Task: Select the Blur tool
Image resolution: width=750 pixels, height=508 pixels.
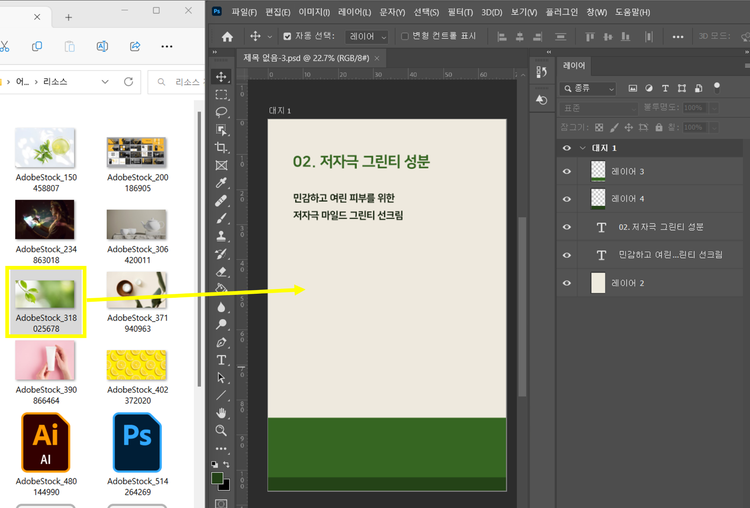Action: click(x=221, y=307)
